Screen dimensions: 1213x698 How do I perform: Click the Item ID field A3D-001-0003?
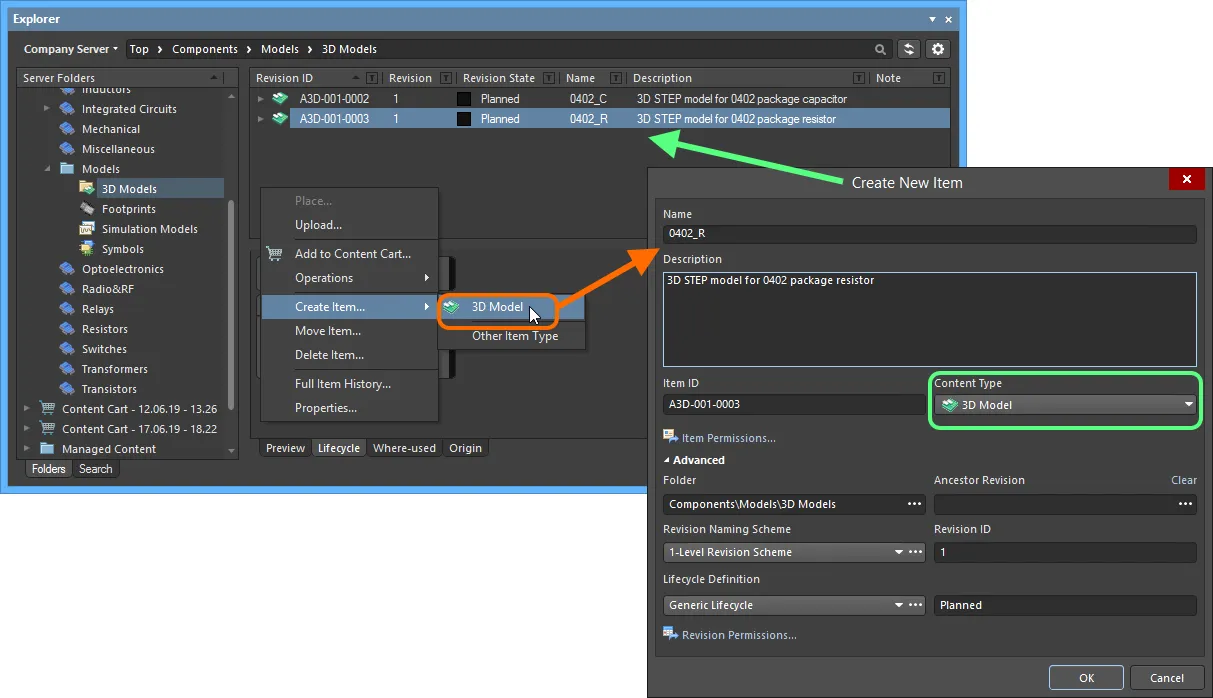(794, 405)
